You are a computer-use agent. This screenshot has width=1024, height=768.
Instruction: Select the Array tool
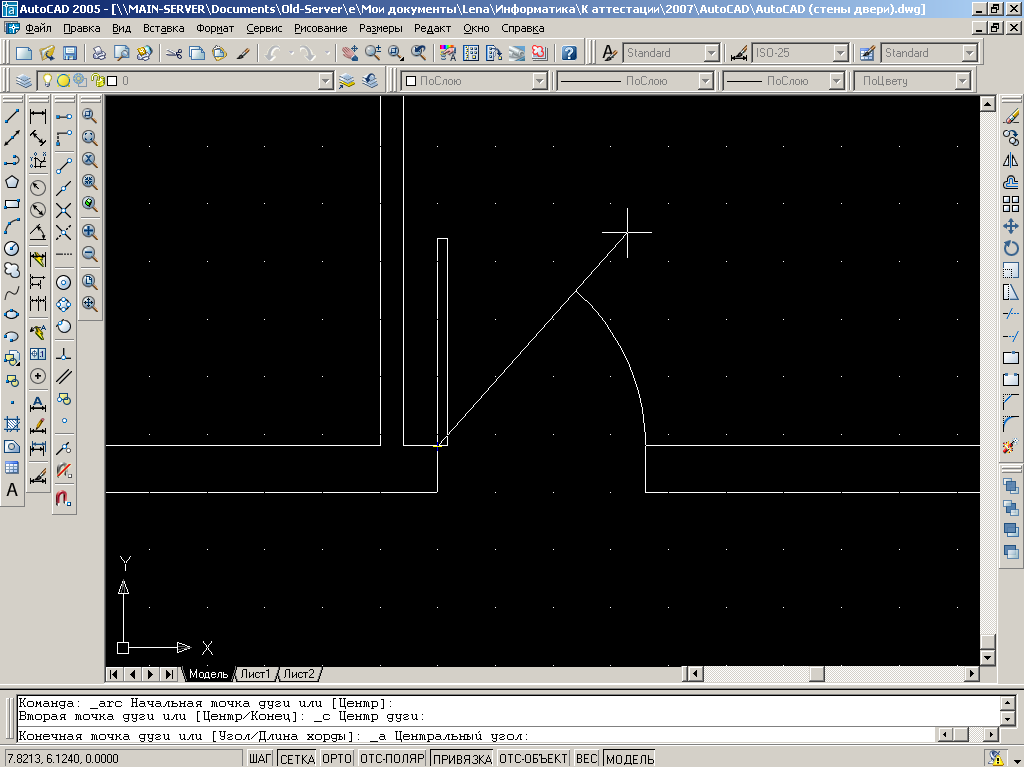click(1011, 204)
